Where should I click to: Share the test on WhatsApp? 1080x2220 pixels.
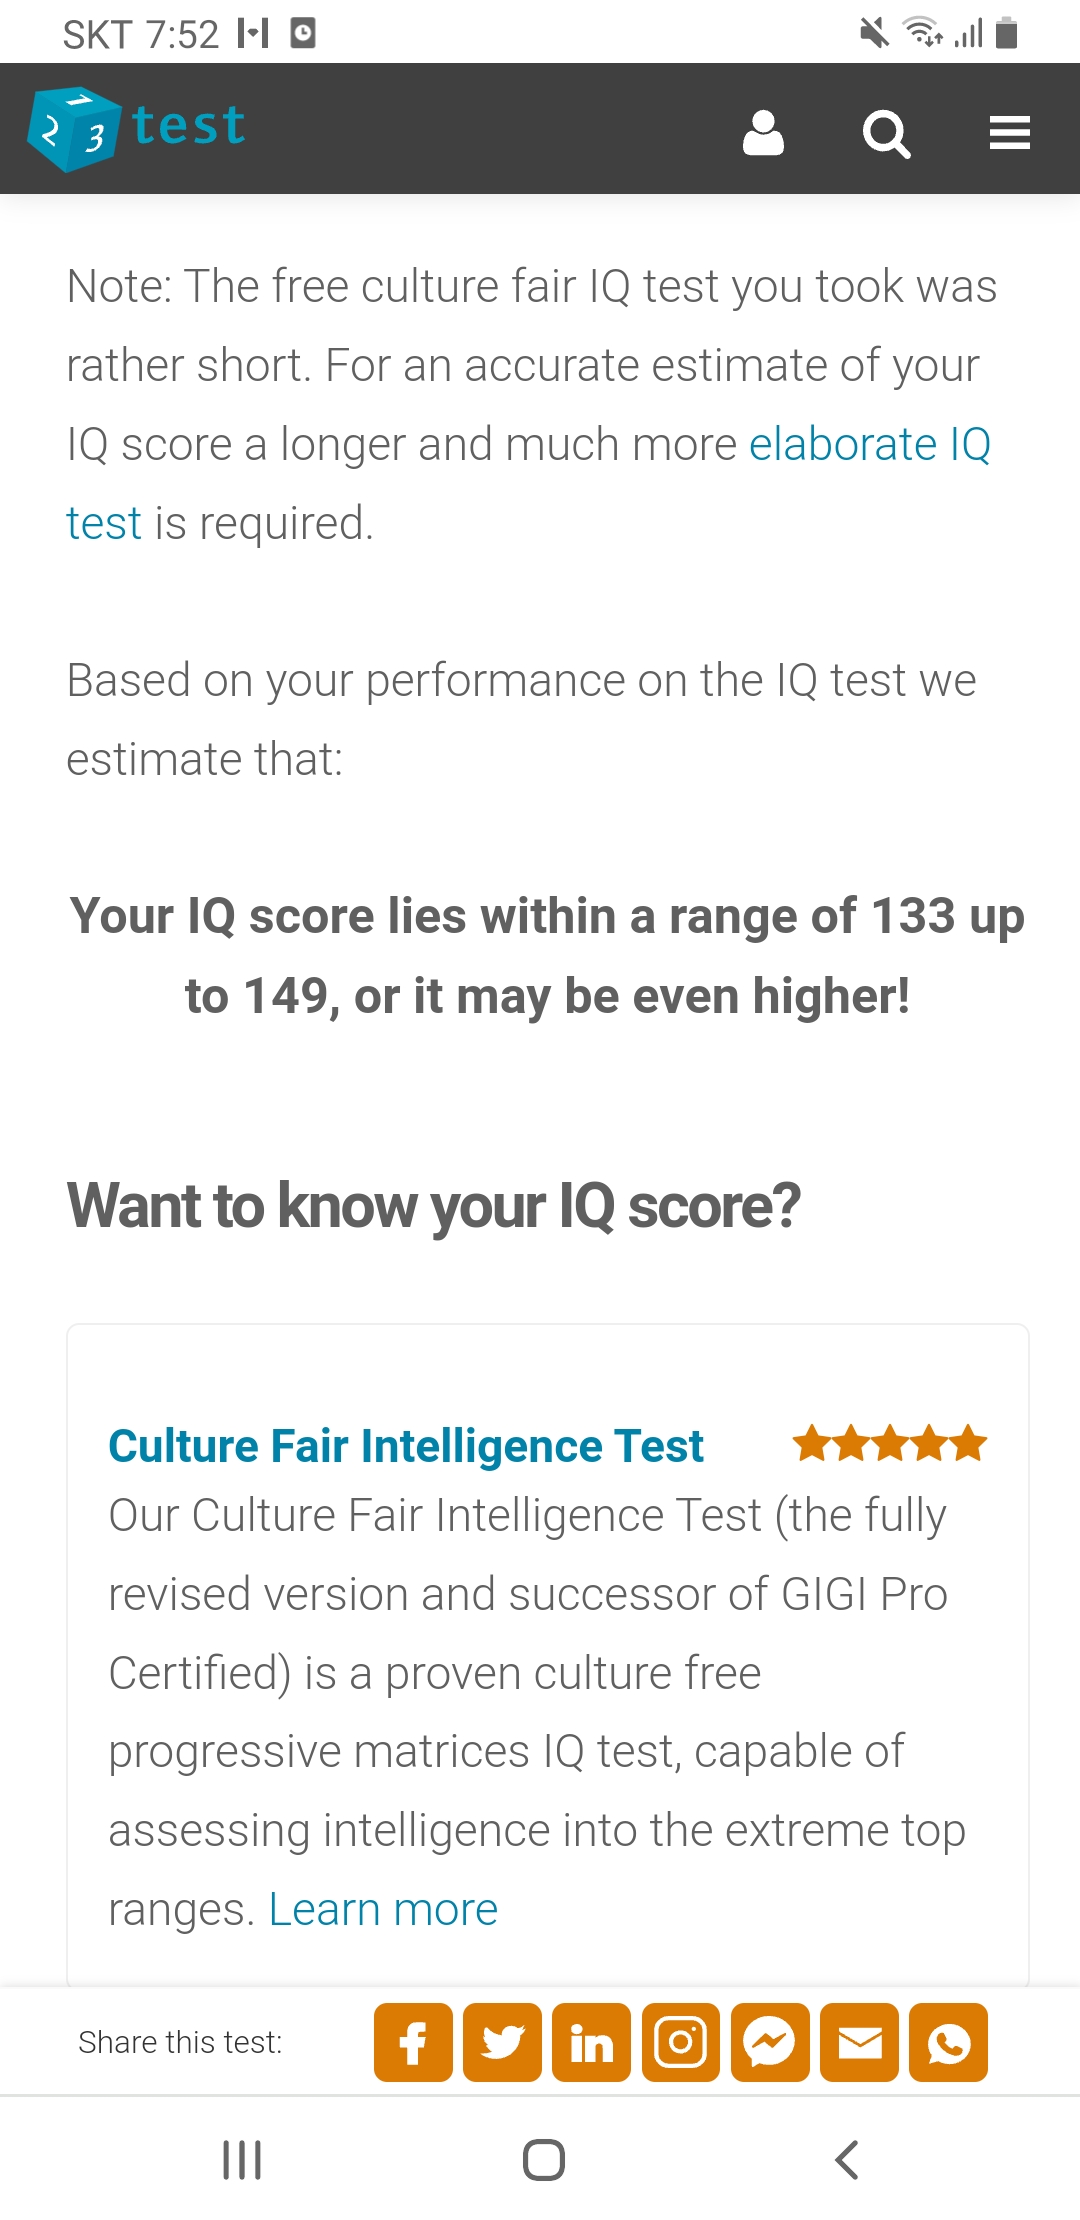tap(947, 2044)
